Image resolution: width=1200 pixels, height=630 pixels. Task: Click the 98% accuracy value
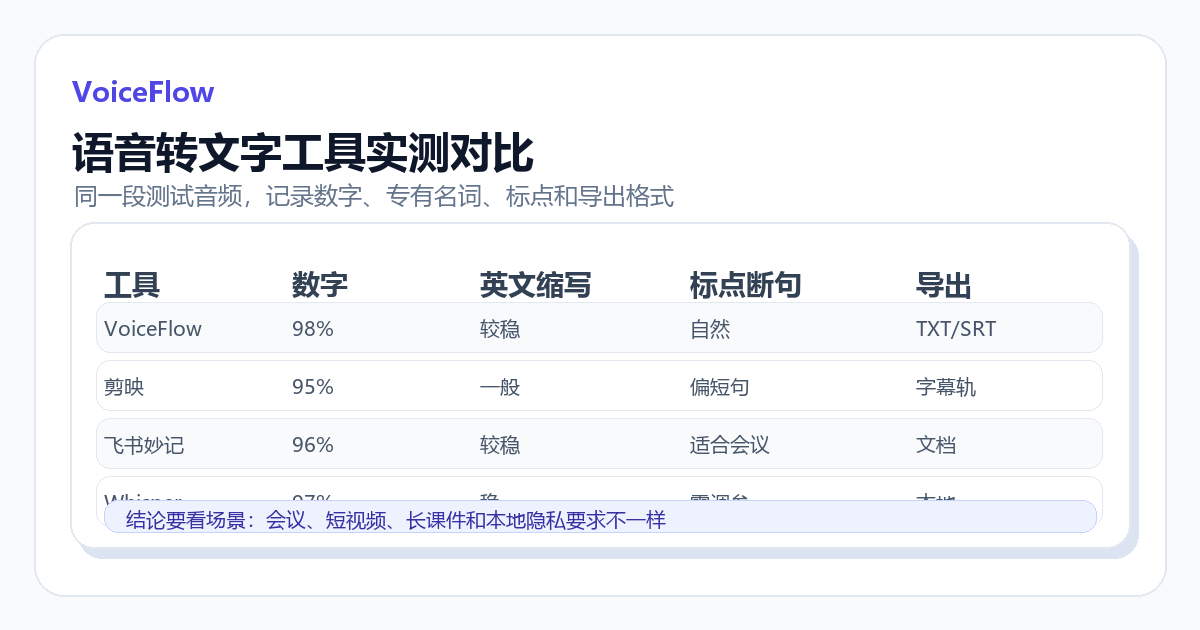point(313,328)
